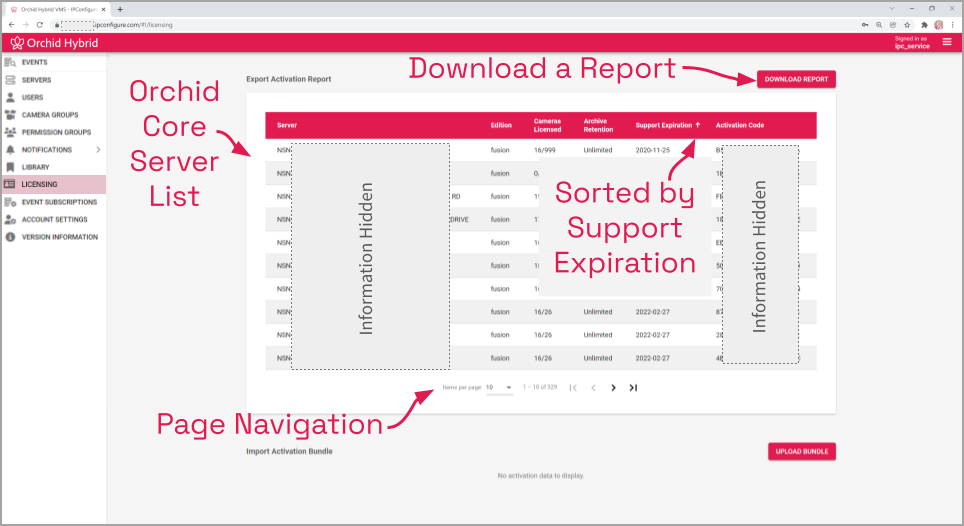964x526 pixels.
Task: Click the Permission Groups icon
Action: pos(10,132)
